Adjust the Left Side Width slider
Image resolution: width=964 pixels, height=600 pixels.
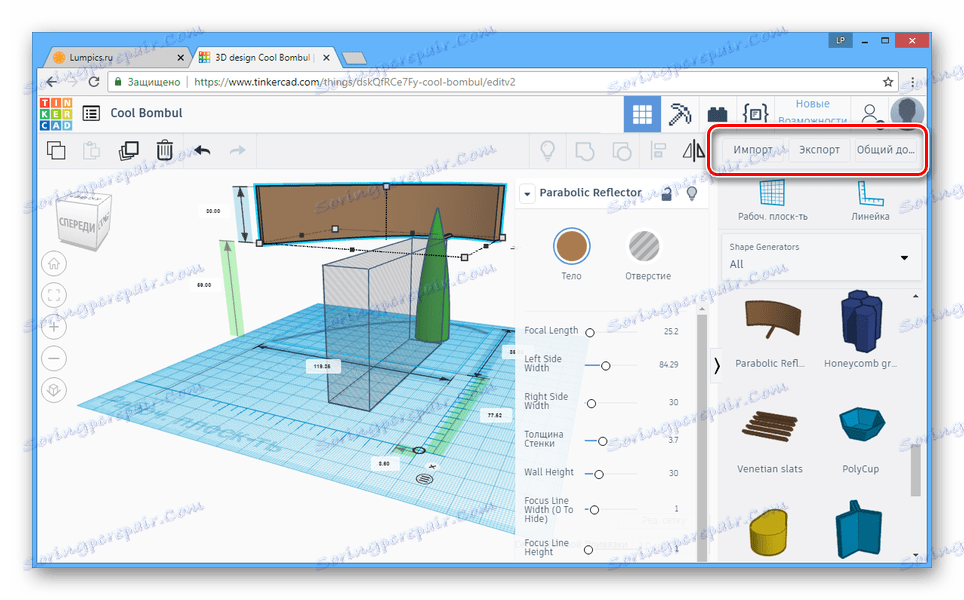pyautogui.click(x=606, y=366)
